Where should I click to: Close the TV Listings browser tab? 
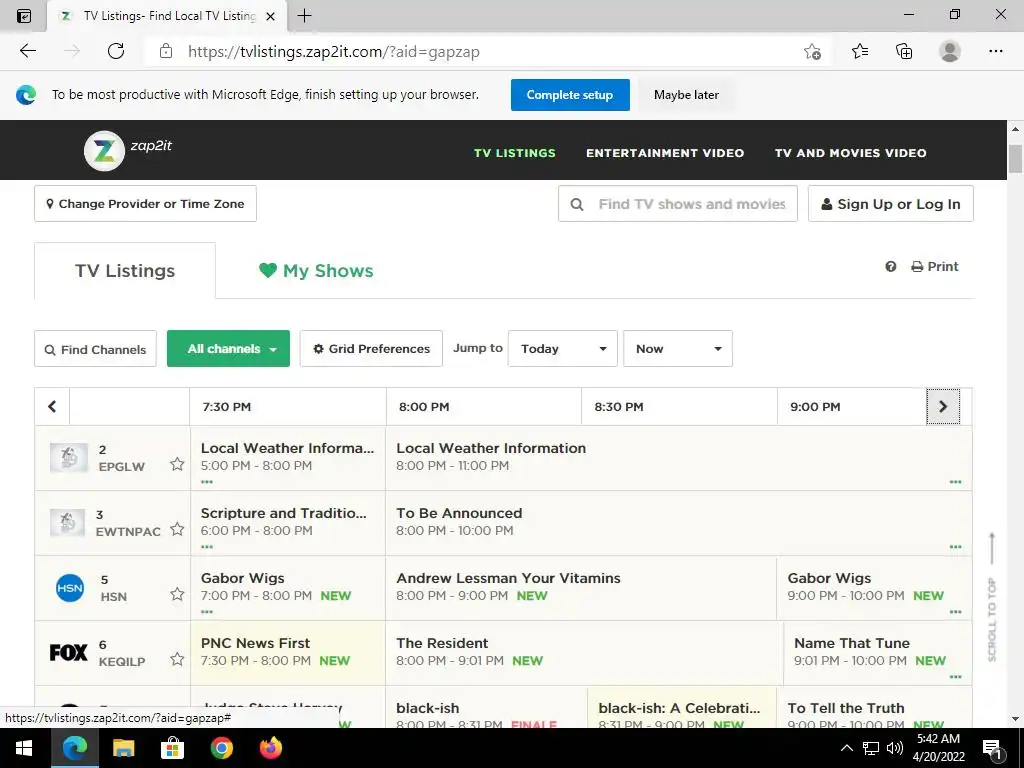pyautogui.click(x=270, y=16)
